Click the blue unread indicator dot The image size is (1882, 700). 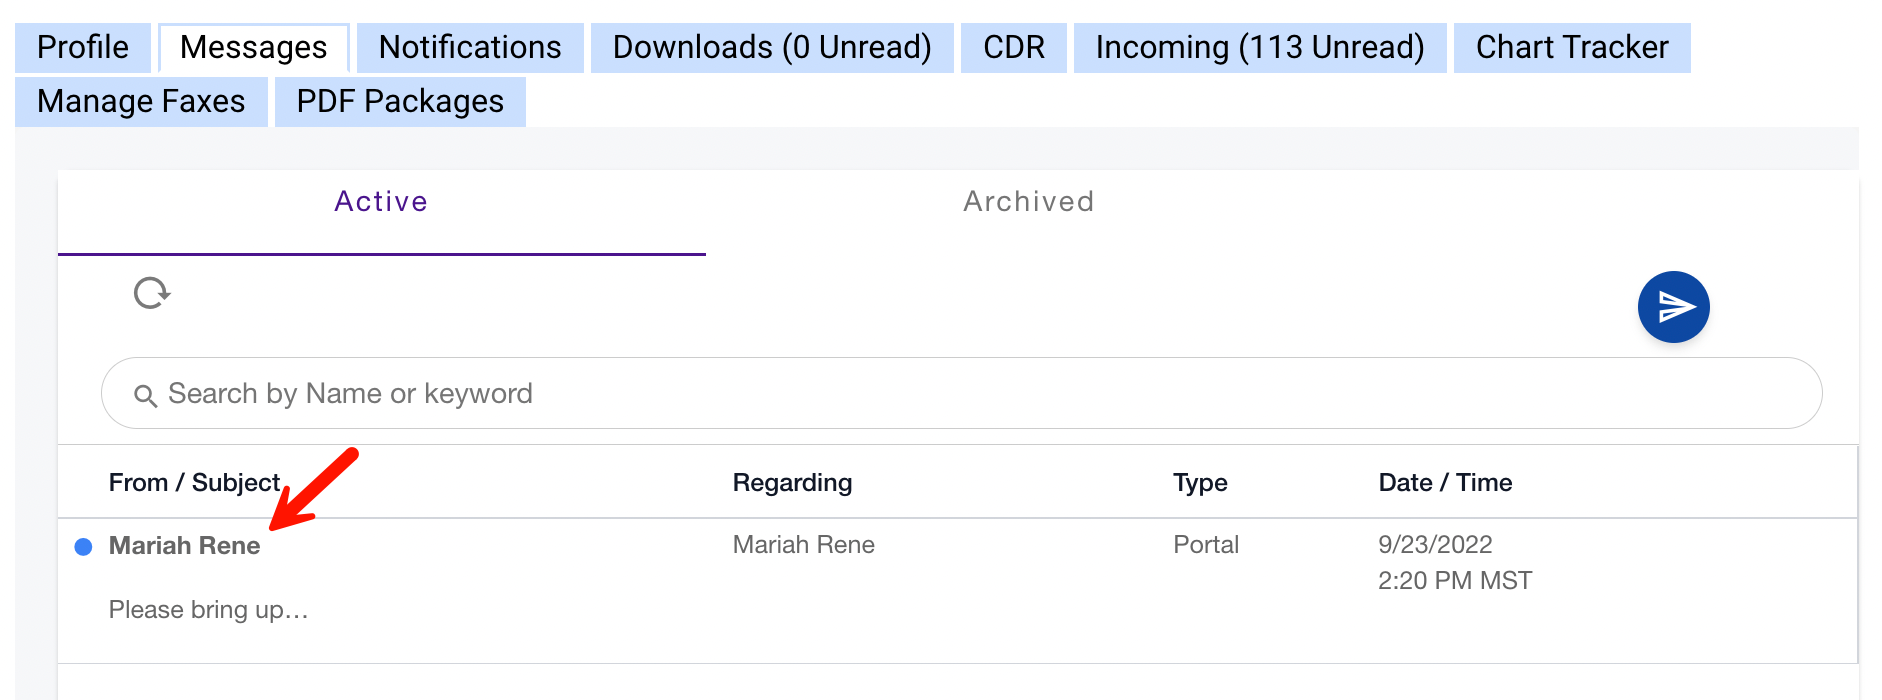pyautogui.click(x=84, y=546)
